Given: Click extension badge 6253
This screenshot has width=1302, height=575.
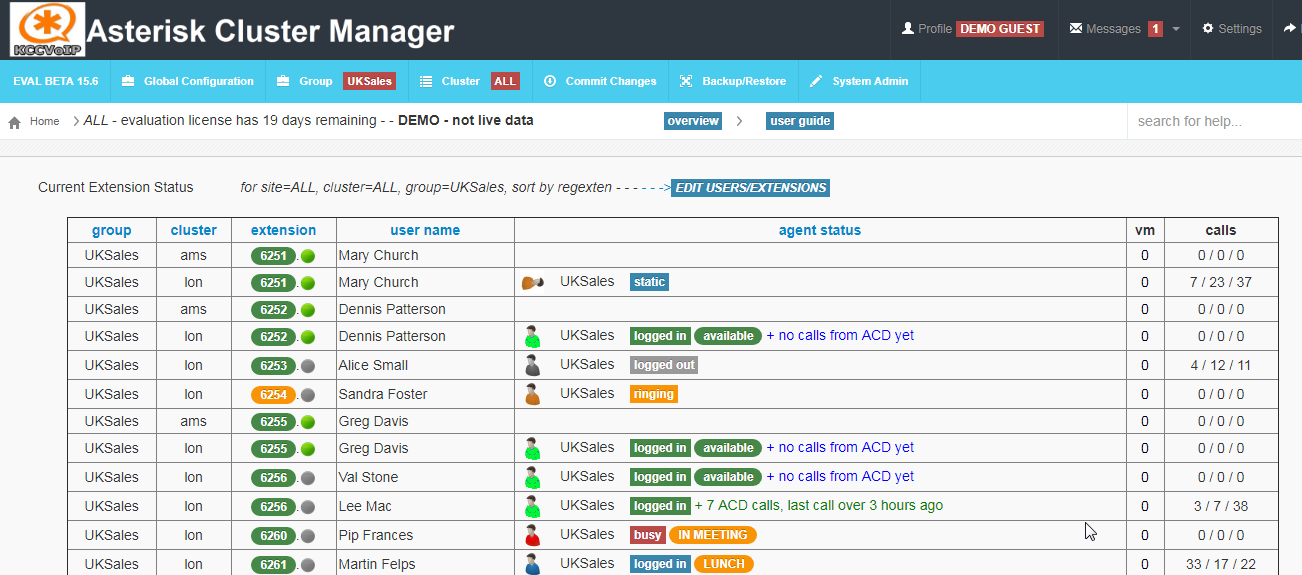Looking at the screenshot, I should pos(274,366).
